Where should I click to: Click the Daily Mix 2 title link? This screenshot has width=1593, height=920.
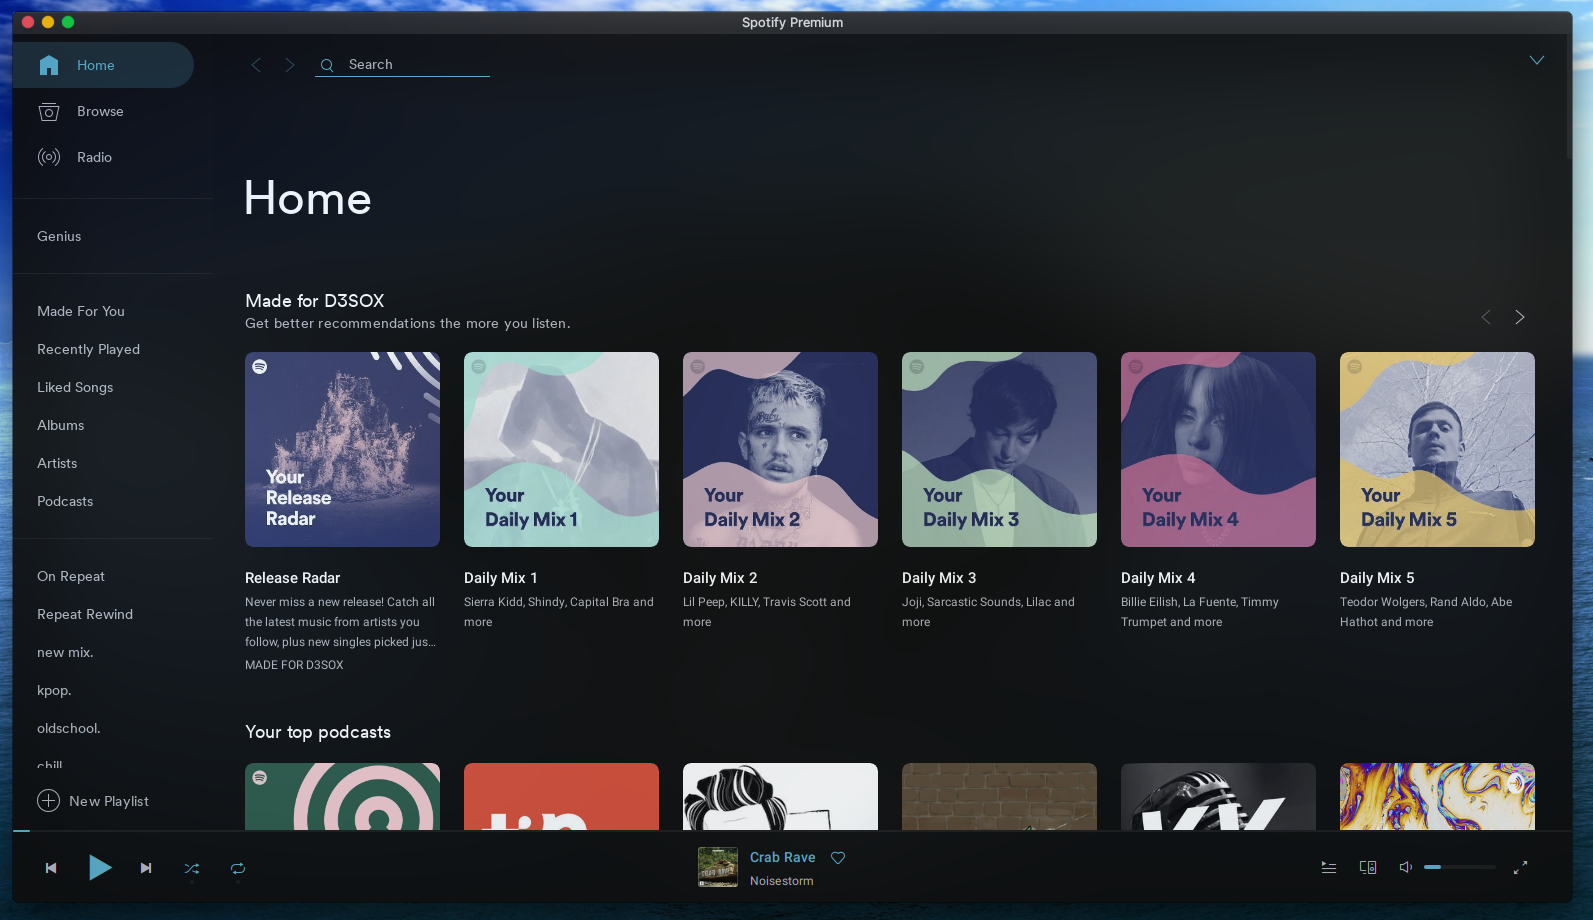click(720, 578)
